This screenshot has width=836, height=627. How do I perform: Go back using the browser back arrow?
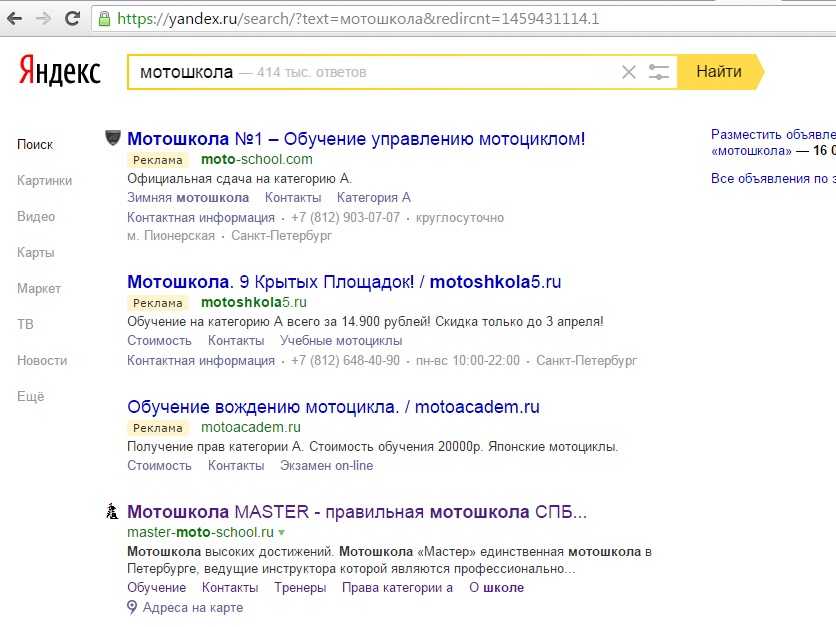click(x=14, y=19)
